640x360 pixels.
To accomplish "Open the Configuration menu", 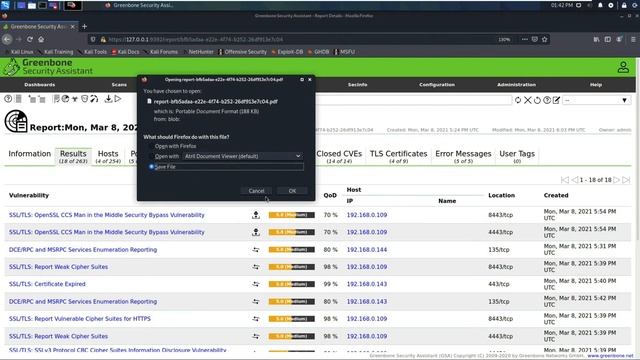I will pyautogui.click(x=437, y=85).
